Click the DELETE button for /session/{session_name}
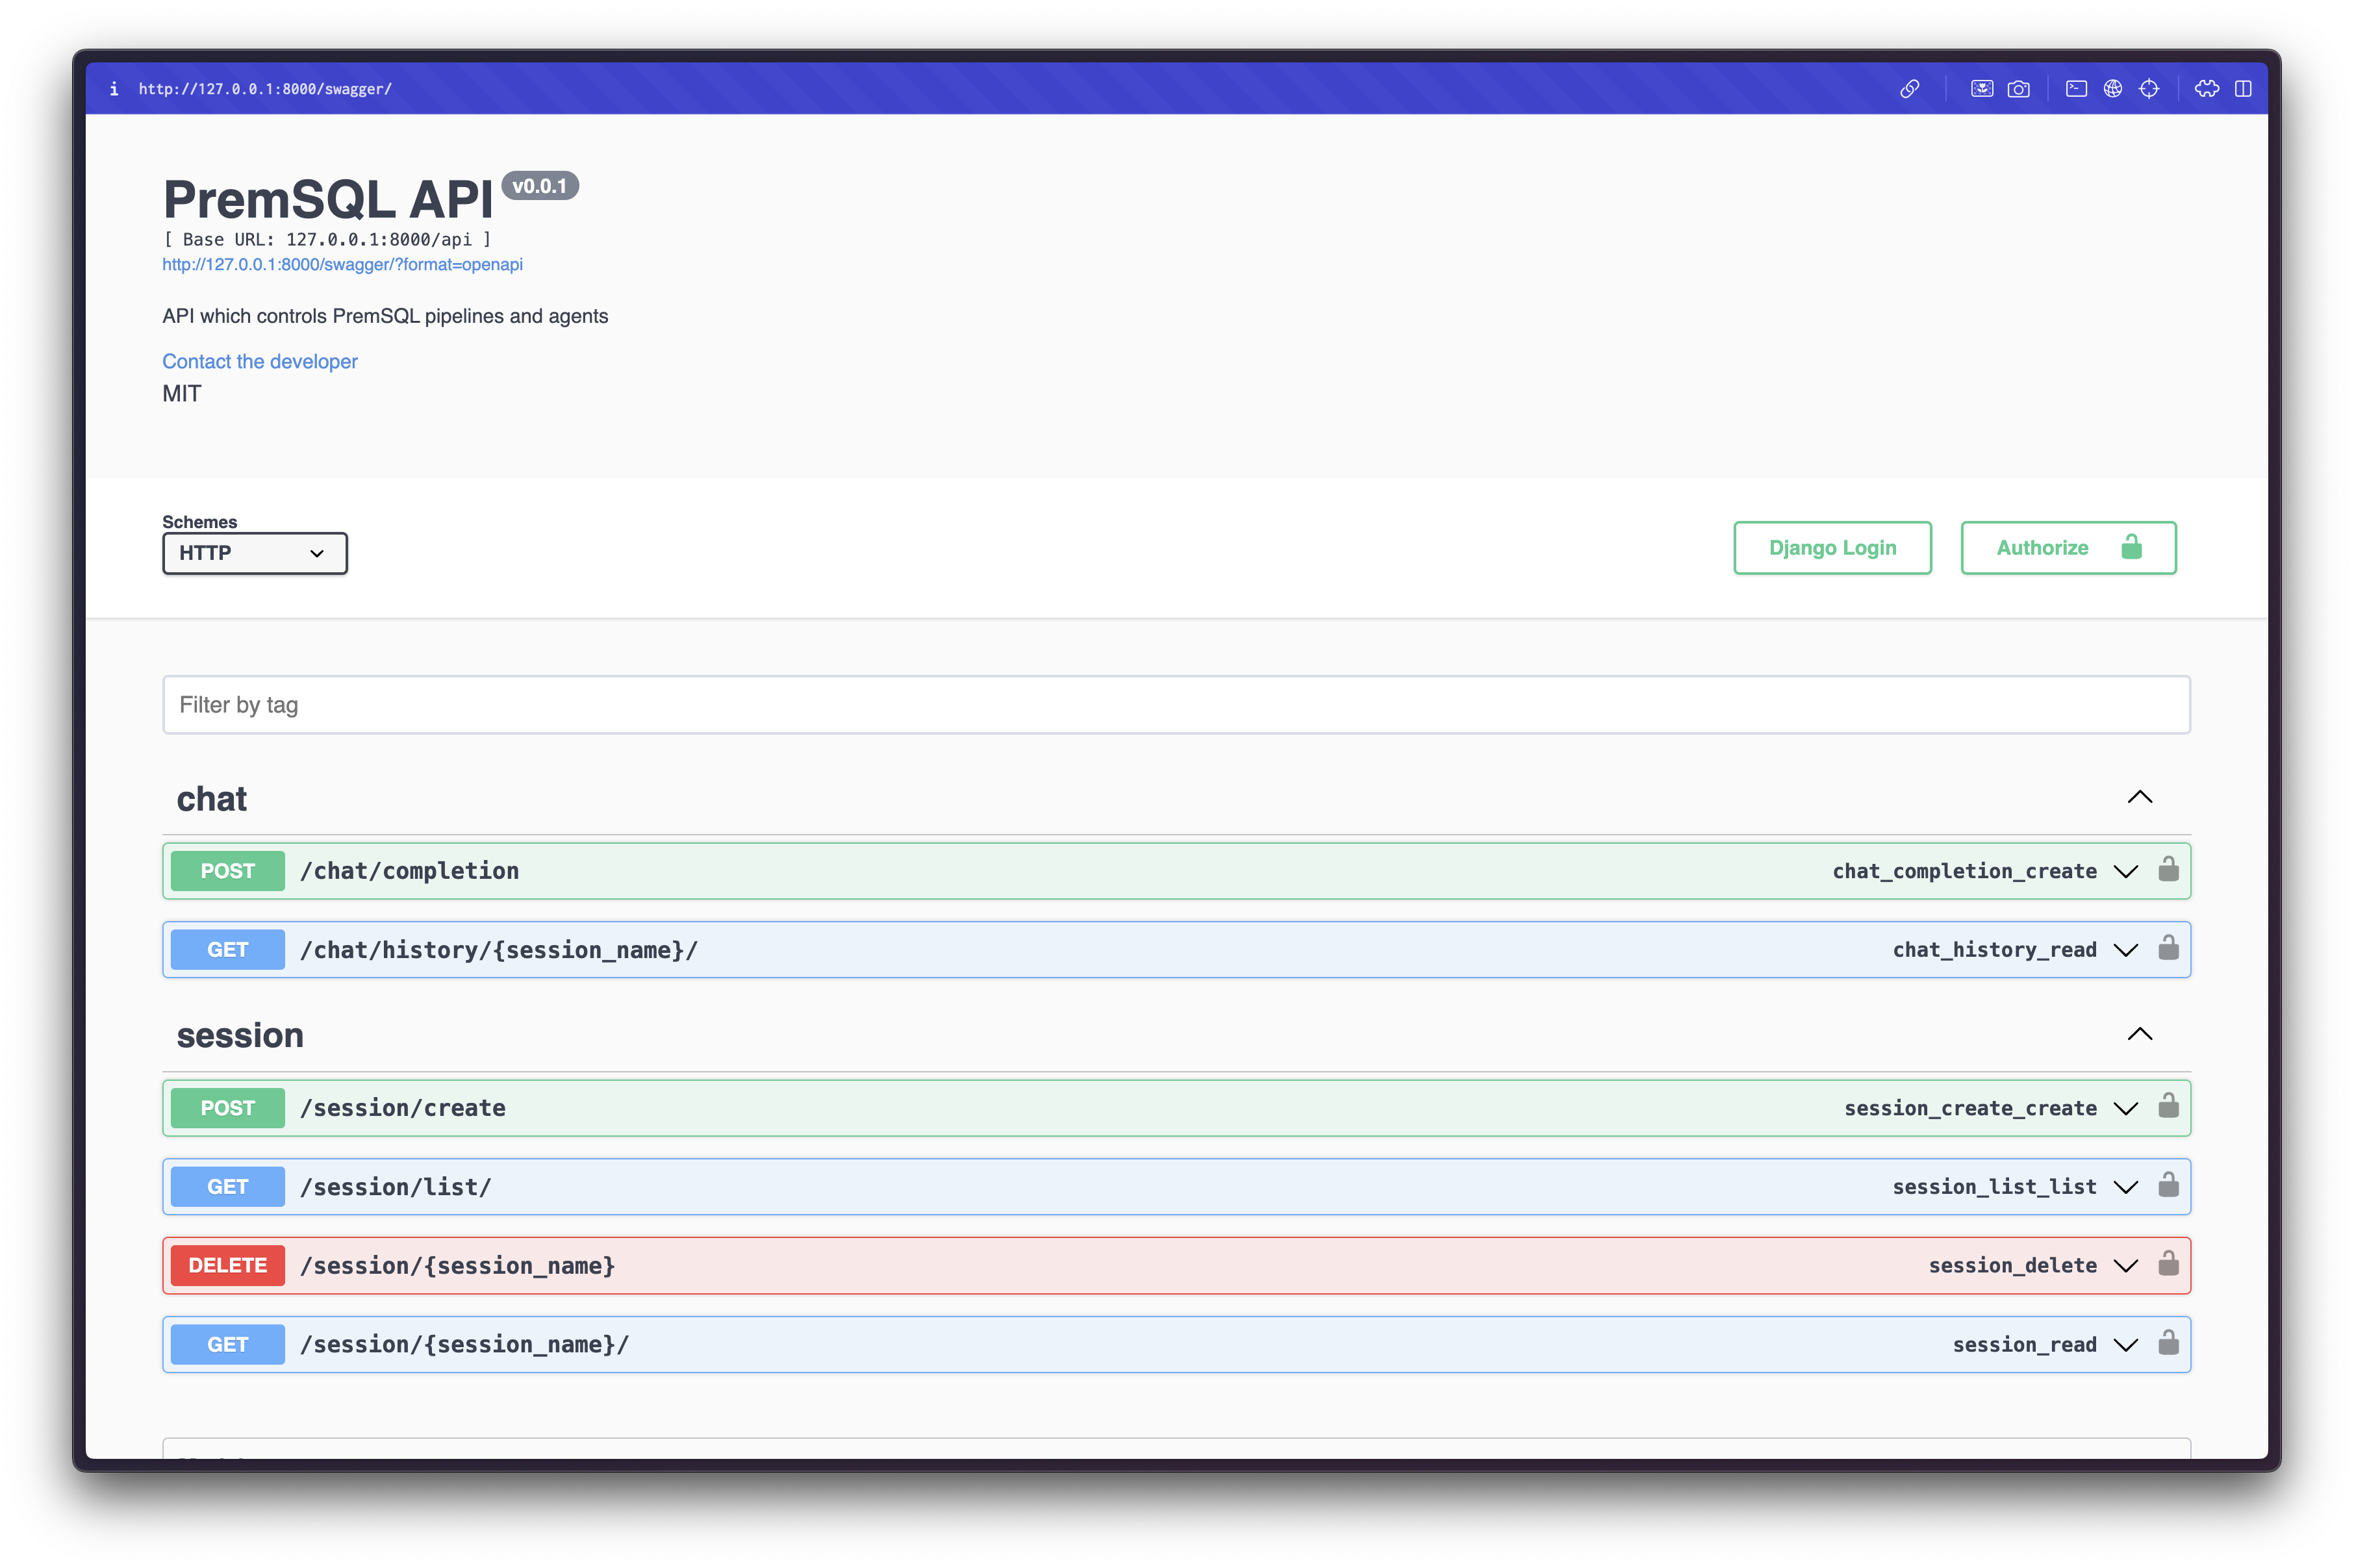This screenshot has width=2354, height=1568. (228, 1266)
